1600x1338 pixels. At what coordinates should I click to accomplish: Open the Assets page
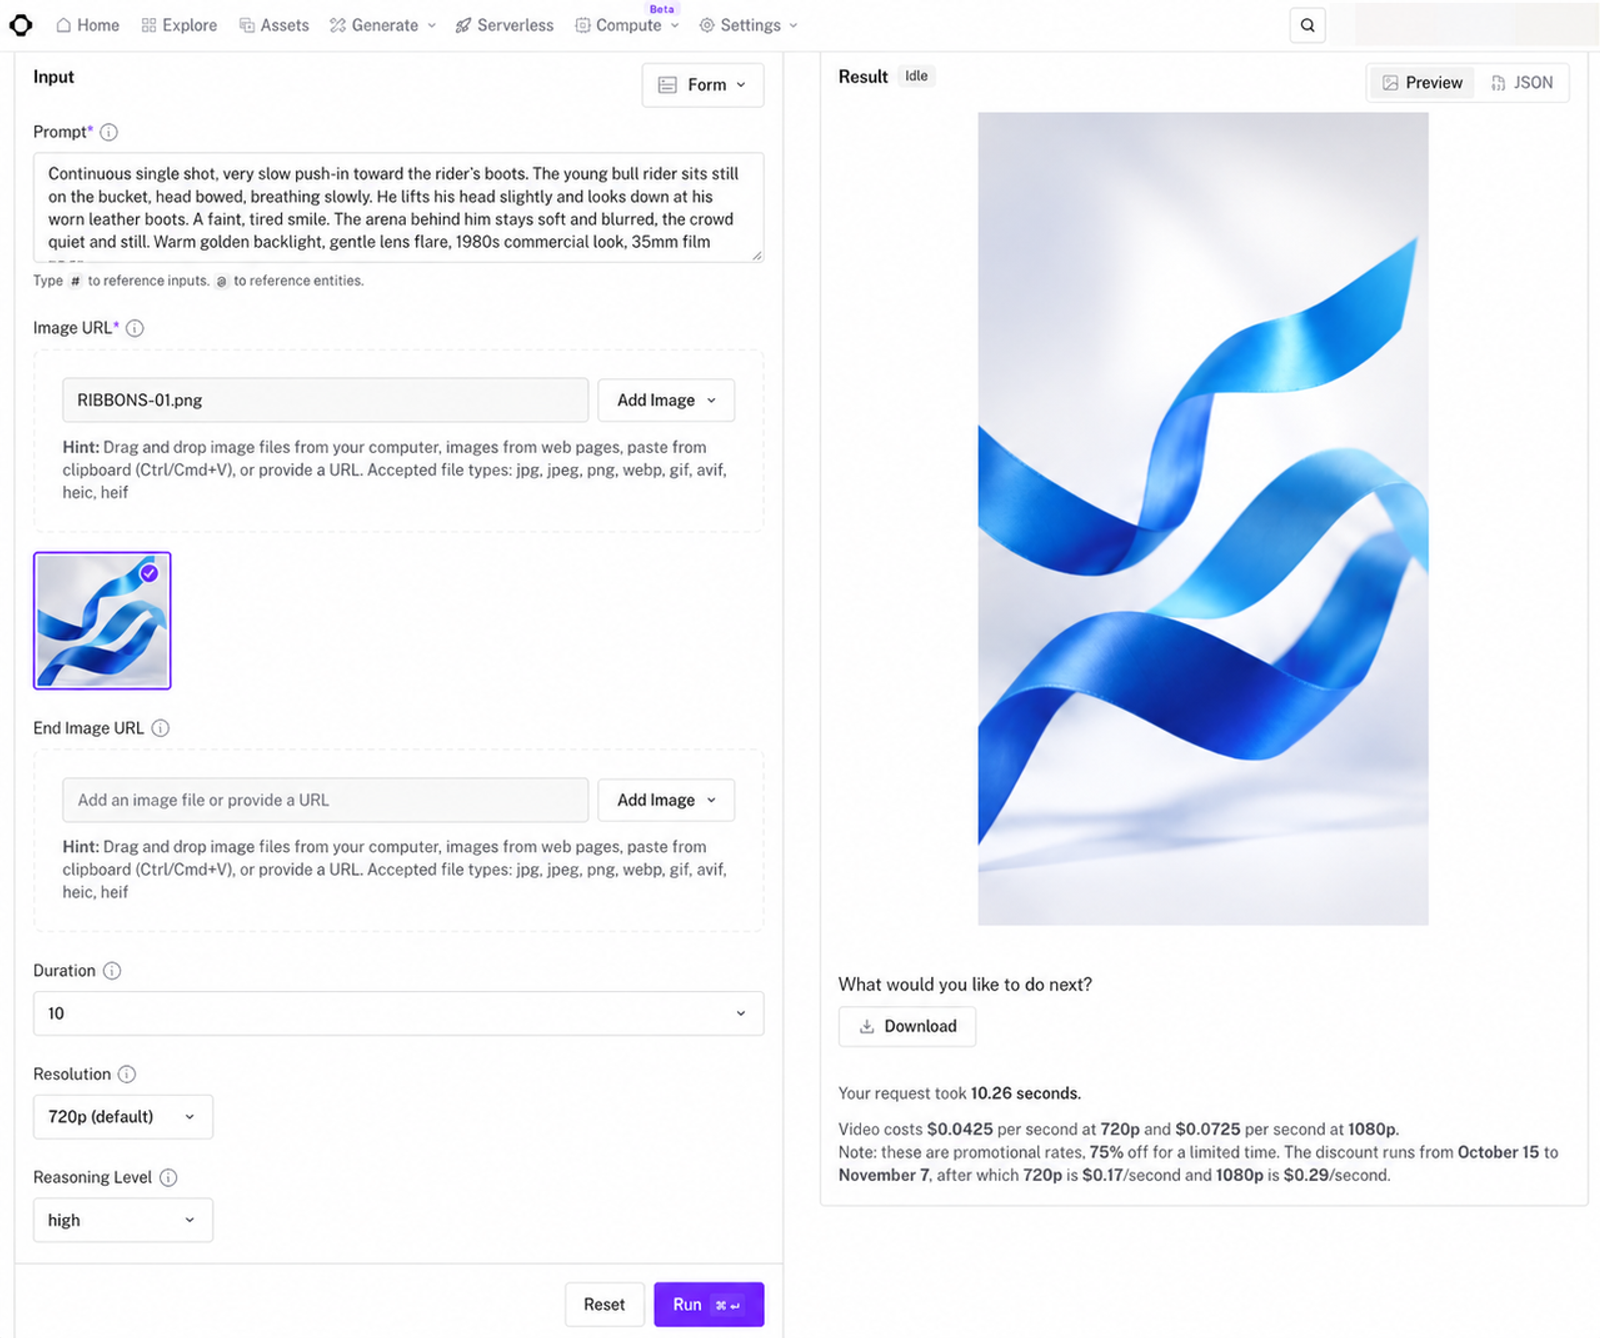(x=273, y=25)
